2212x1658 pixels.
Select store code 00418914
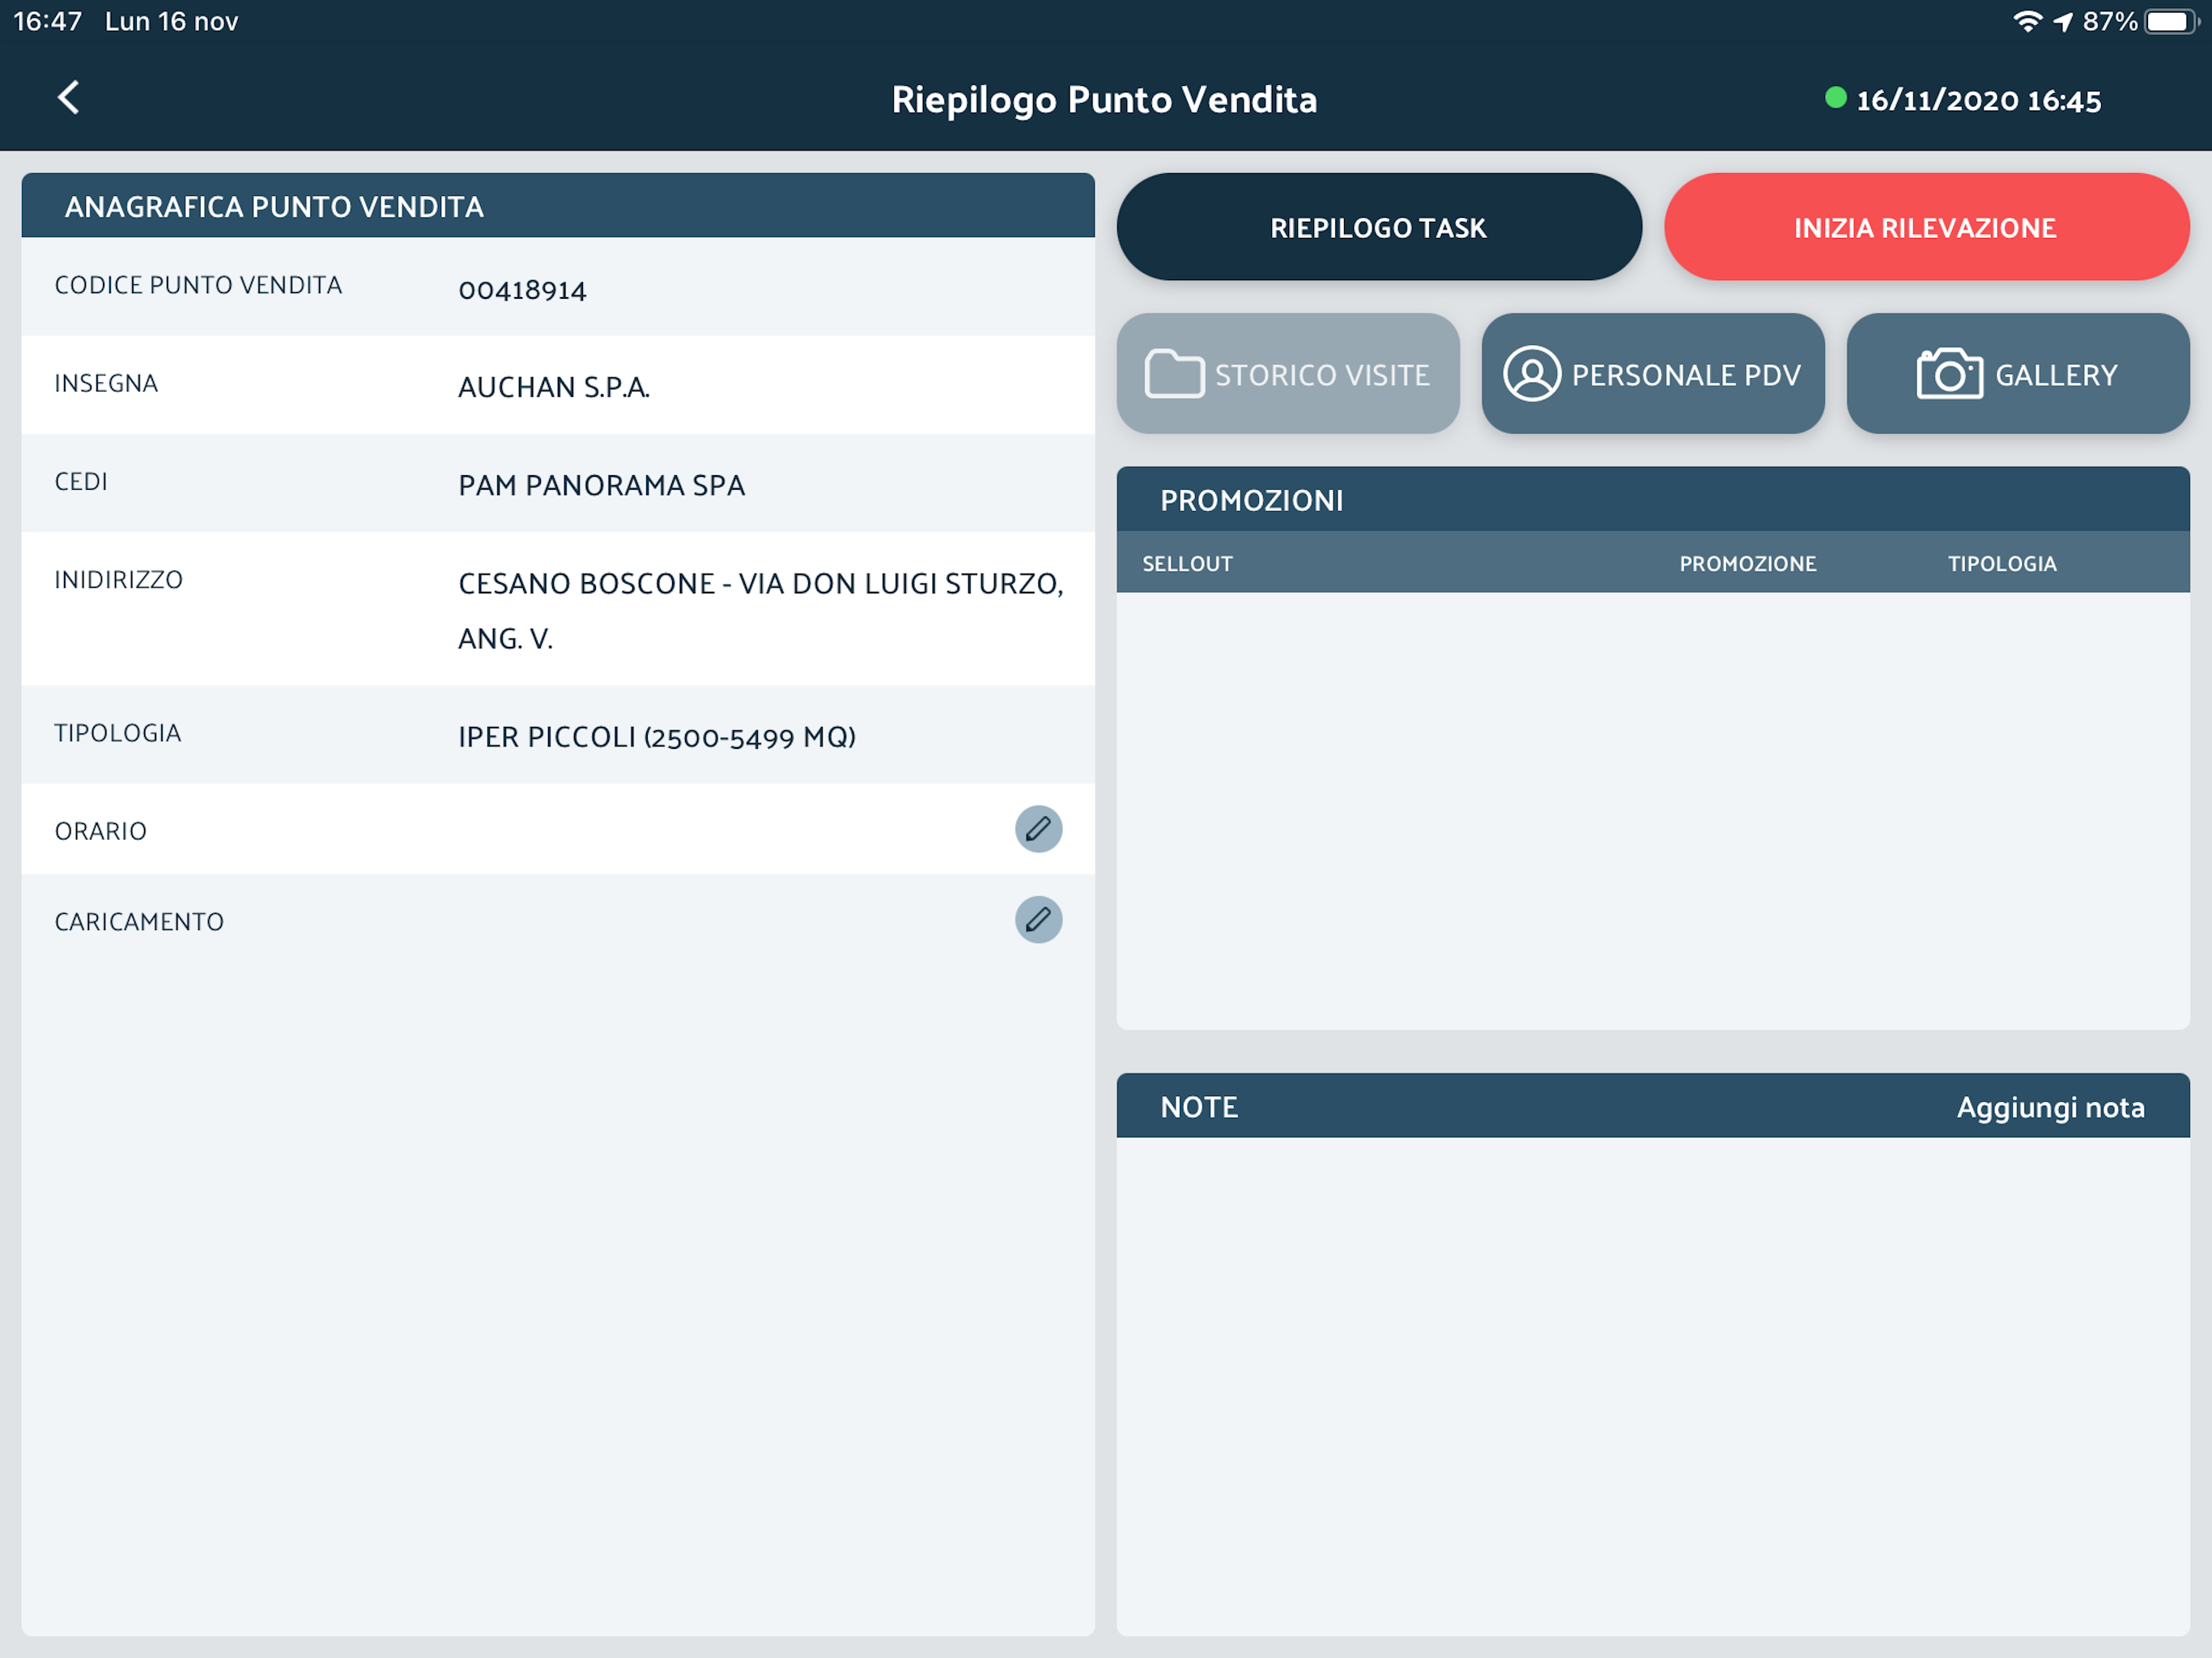(x=522, y=290)
